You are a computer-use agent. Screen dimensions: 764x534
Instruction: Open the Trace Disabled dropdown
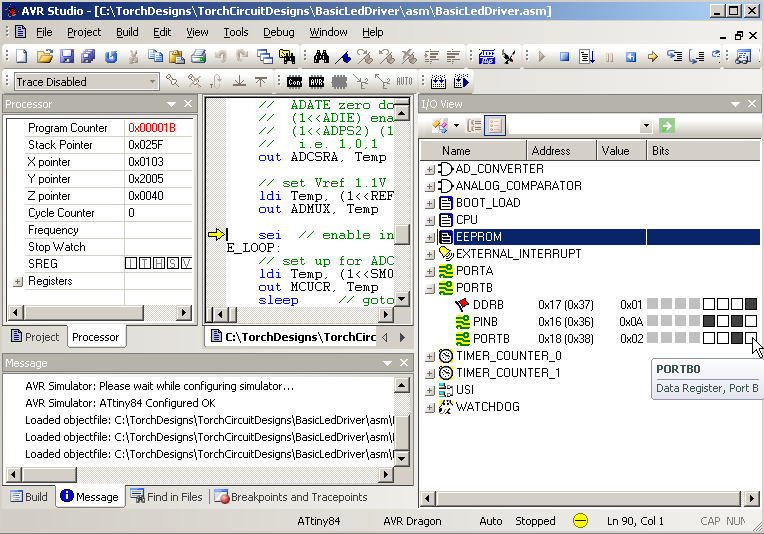(x=153, y=81)
